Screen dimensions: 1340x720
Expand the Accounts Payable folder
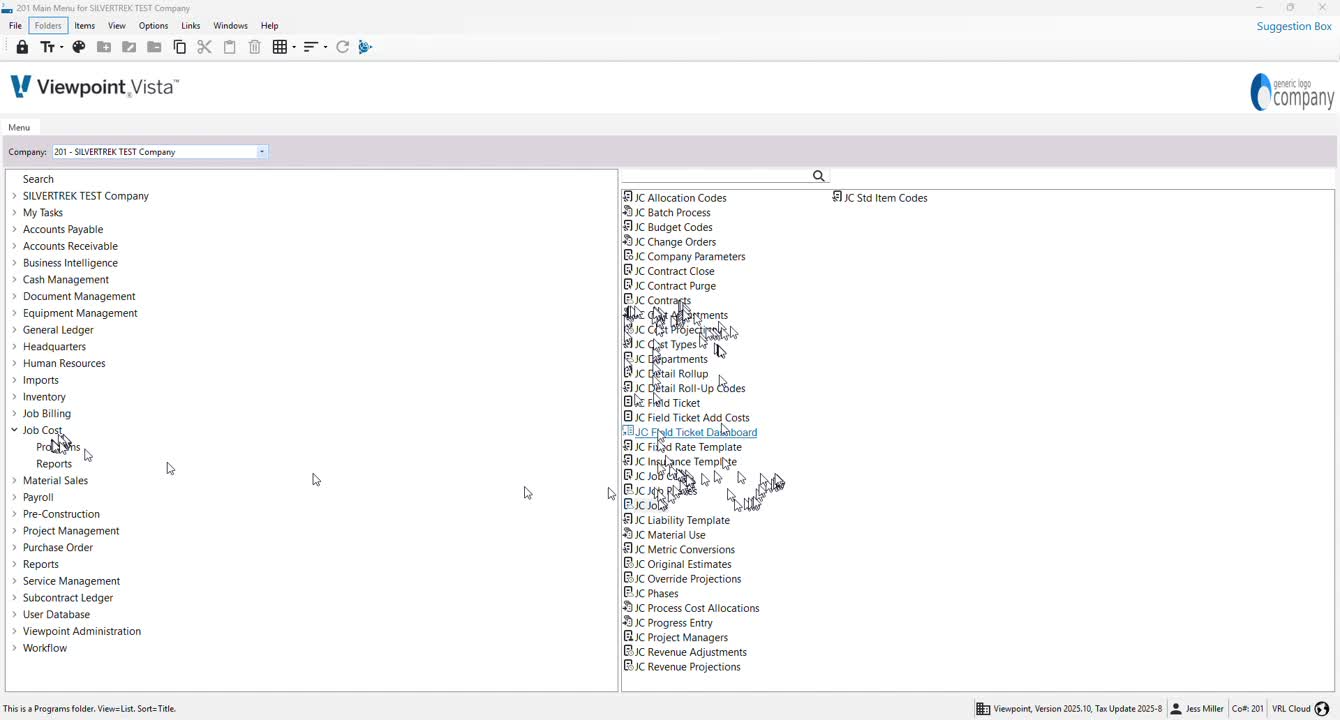[x=14, y=229]
